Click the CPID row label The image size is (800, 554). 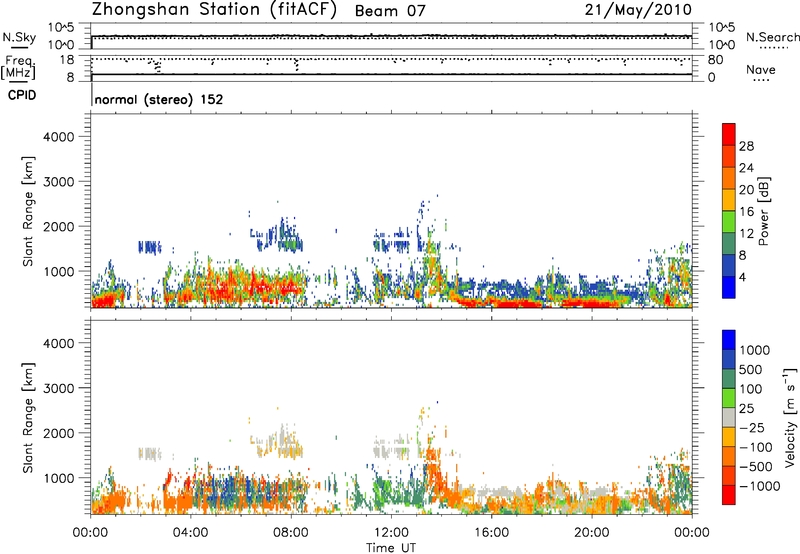point(22,95)
